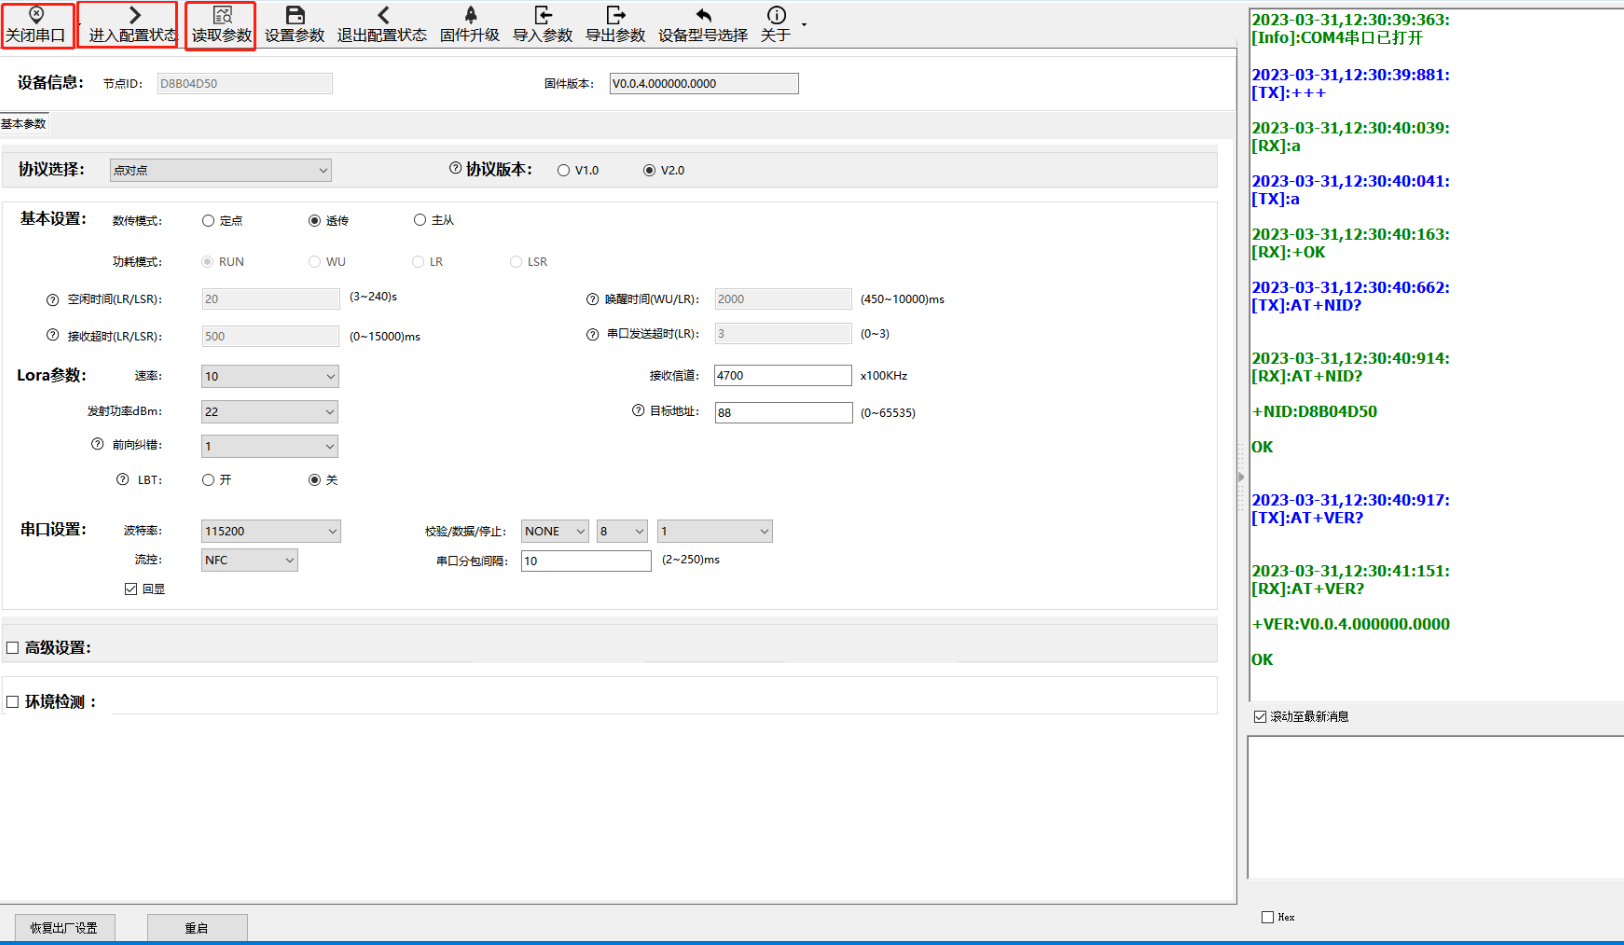Click the 导入参数 icon
The height and width of the screenshot is (945, 1624).
point(543,15)
